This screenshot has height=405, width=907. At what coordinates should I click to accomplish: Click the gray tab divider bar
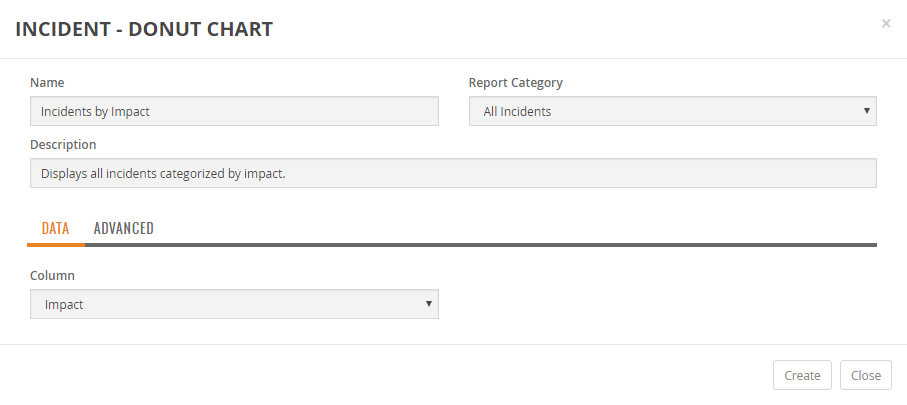(481, 245)
